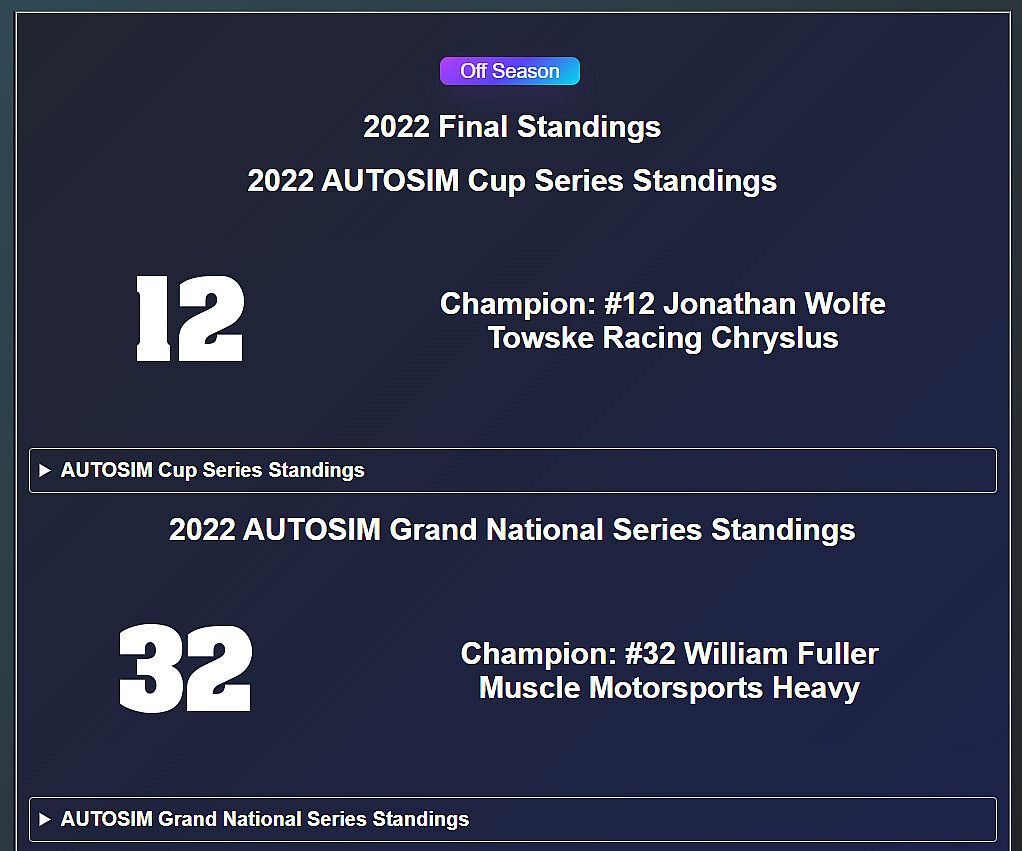This screenshot has width=1022, height=851.
Task: Click the large number 32 car logo
Action: pyautogui.click(x=186, y=668)
